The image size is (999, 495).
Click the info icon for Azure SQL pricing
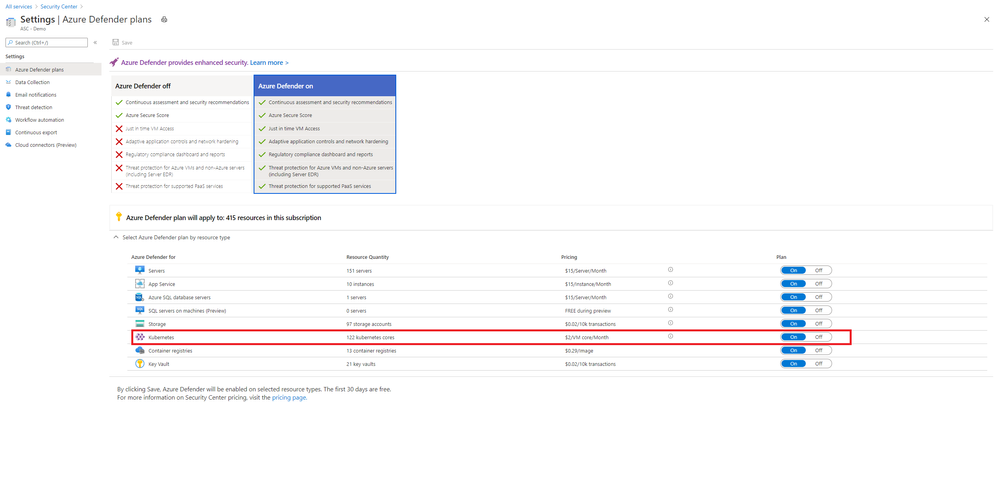click(x=670, y=296)
